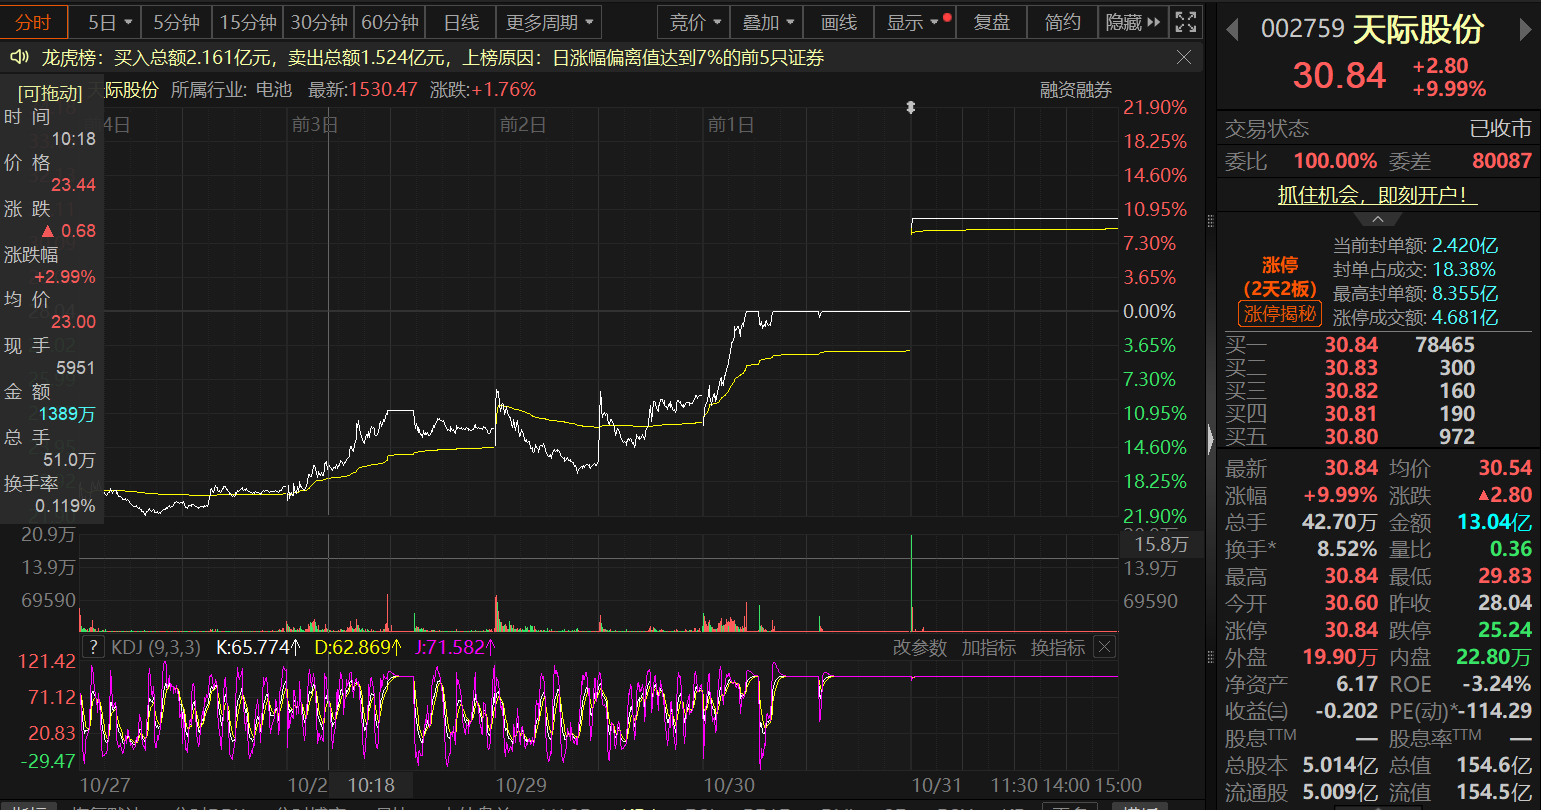Viewport: 1541px width, 810px height.
Task: Expand the 更多周期 dropdown menu
Action: [x=549, y=22]
